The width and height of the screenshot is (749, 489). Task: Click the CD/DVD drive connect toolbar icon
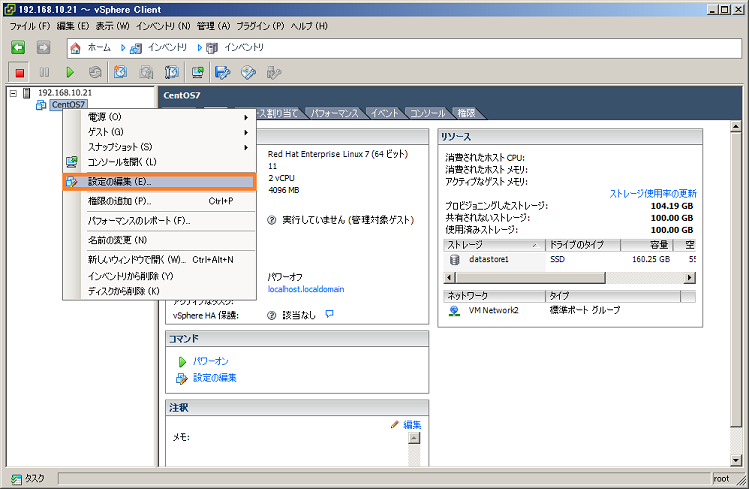(x=248, y=73)
